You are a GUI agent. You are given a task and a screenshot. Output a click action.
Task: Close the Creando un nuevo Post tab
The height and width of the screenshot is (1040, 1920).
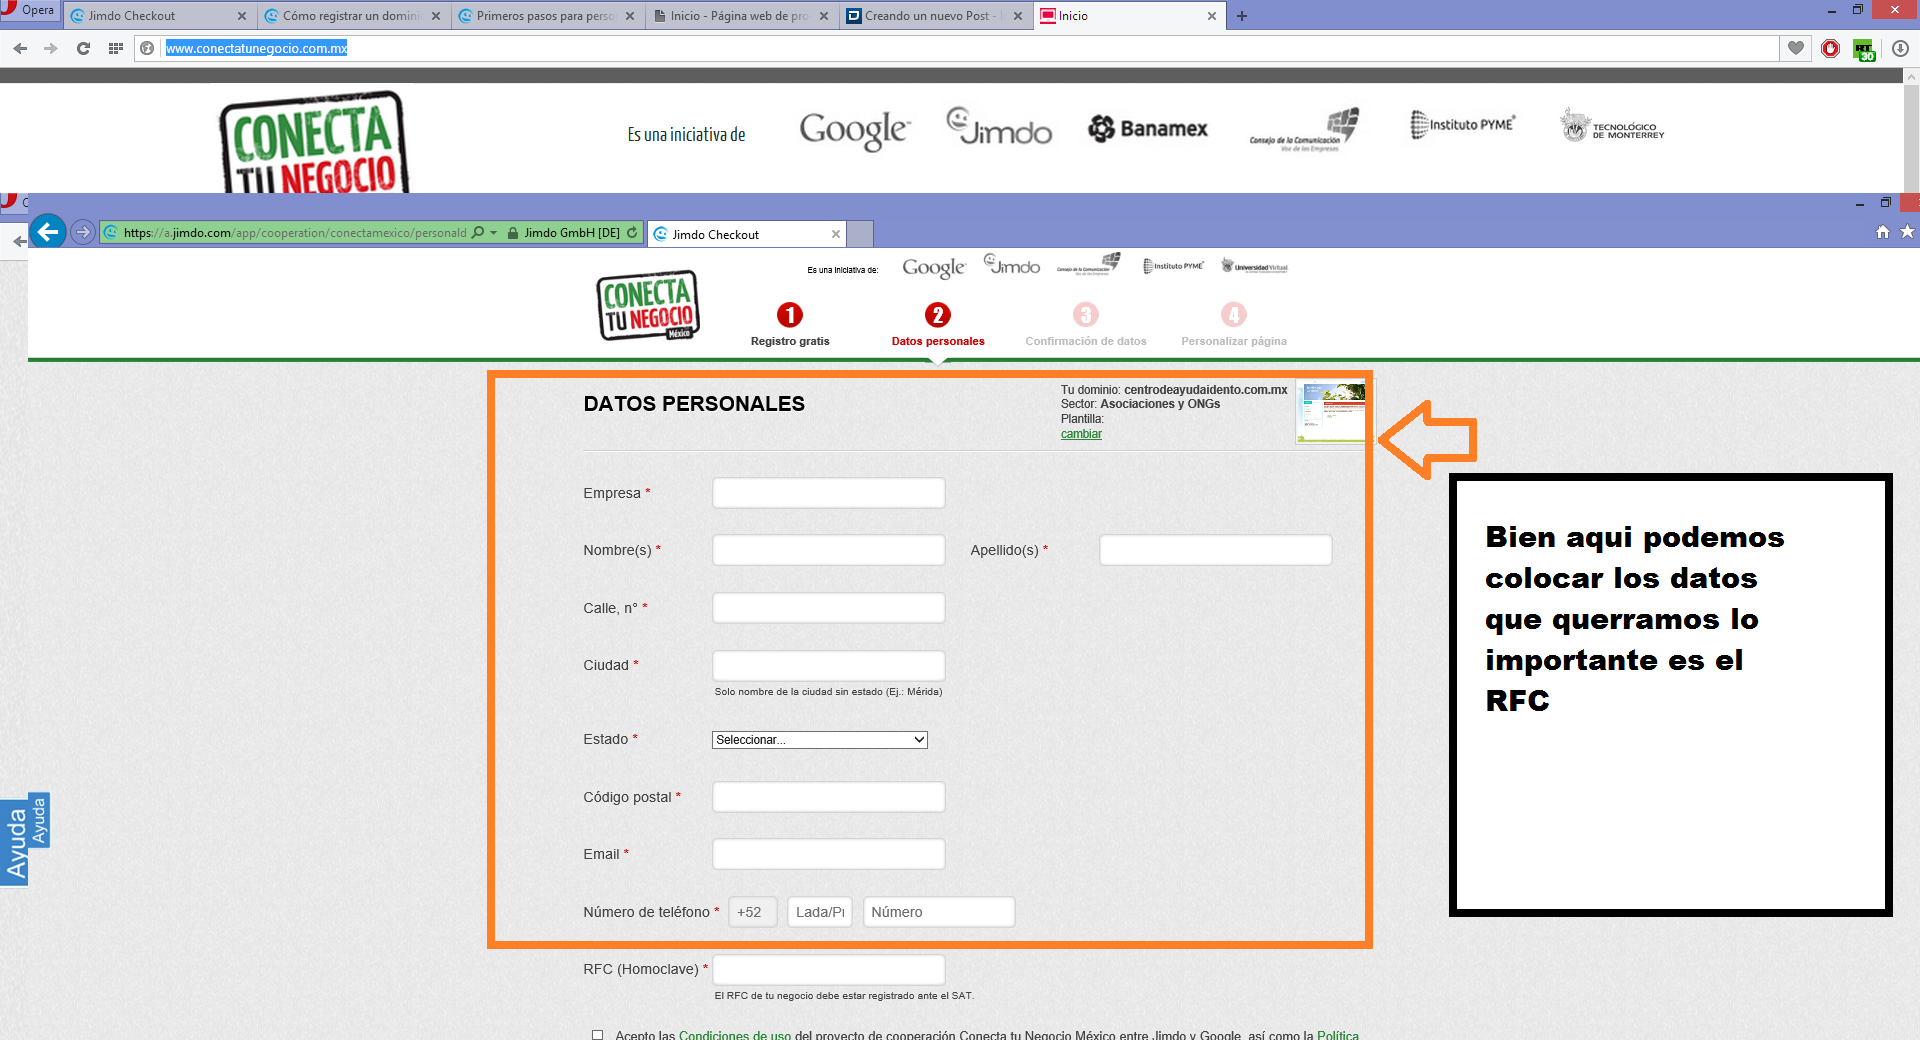(1018, 16)
